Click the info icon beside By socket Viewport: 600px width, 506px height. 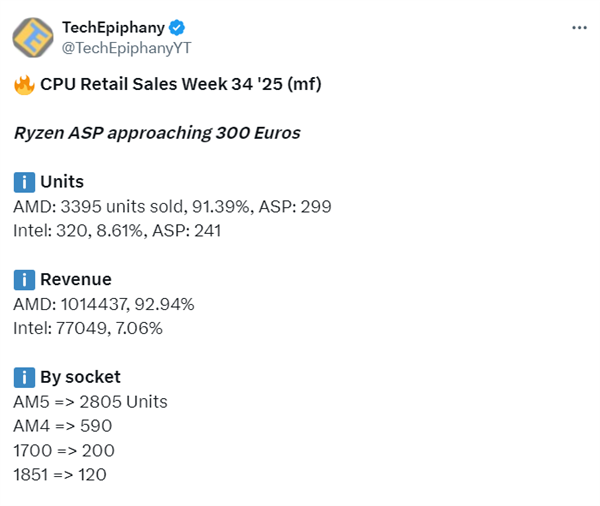tap(24, 377)
